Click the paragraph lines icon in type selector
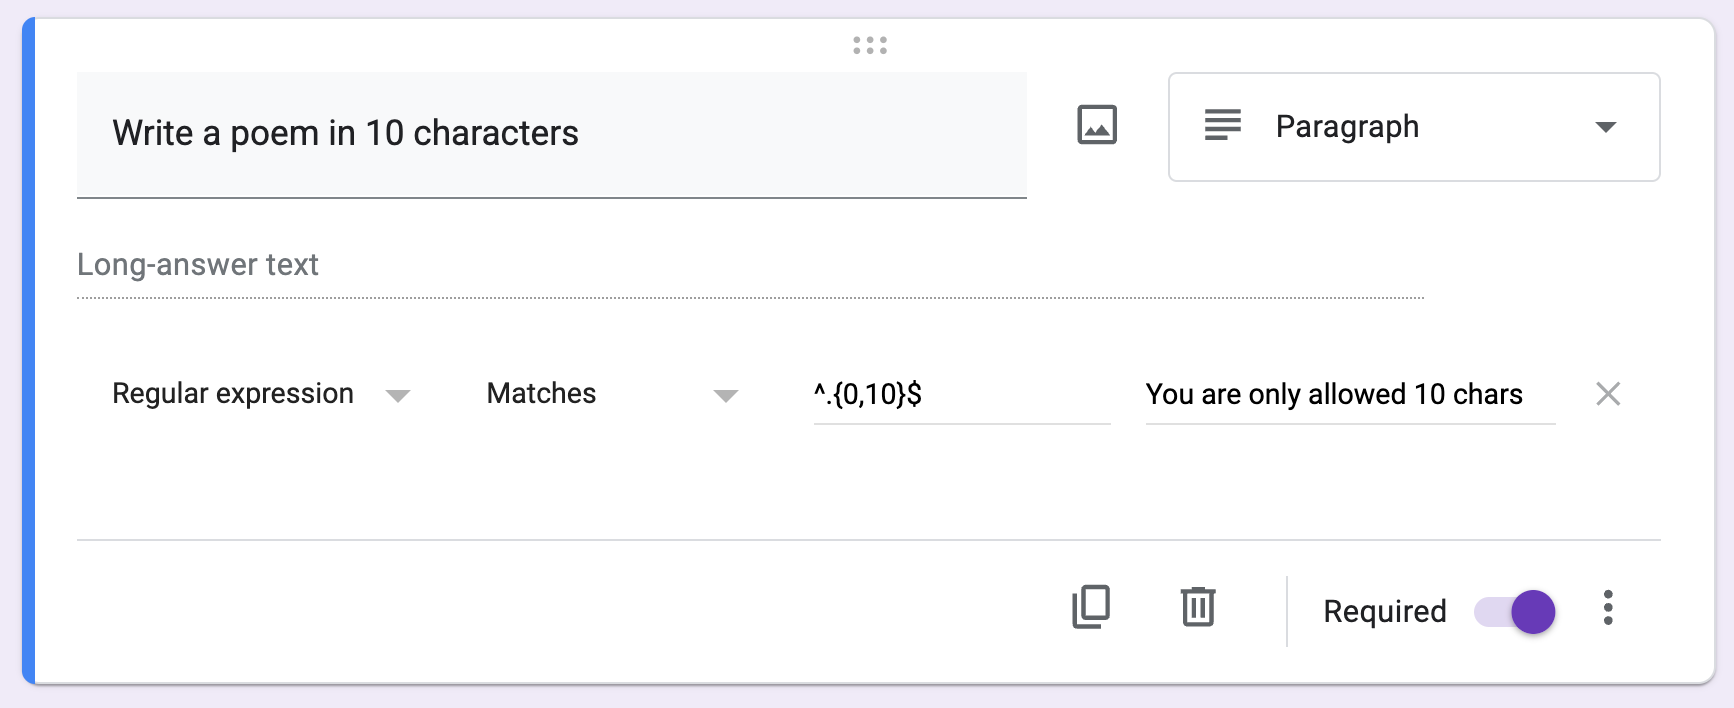 pos(1222,126)
